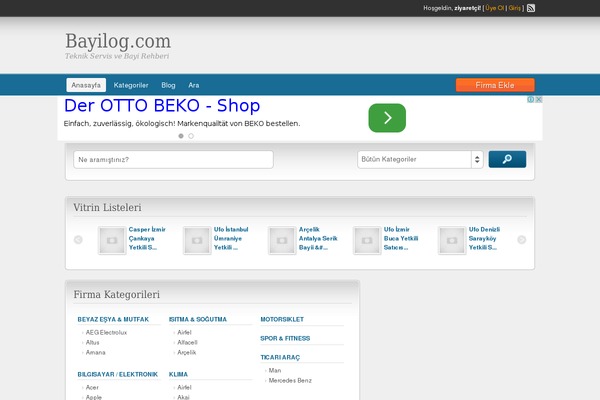Select Airfel under Isıtma & Soğutma
Image resolution: width=600 pixels, height=400 pixels.
[184, 333]
